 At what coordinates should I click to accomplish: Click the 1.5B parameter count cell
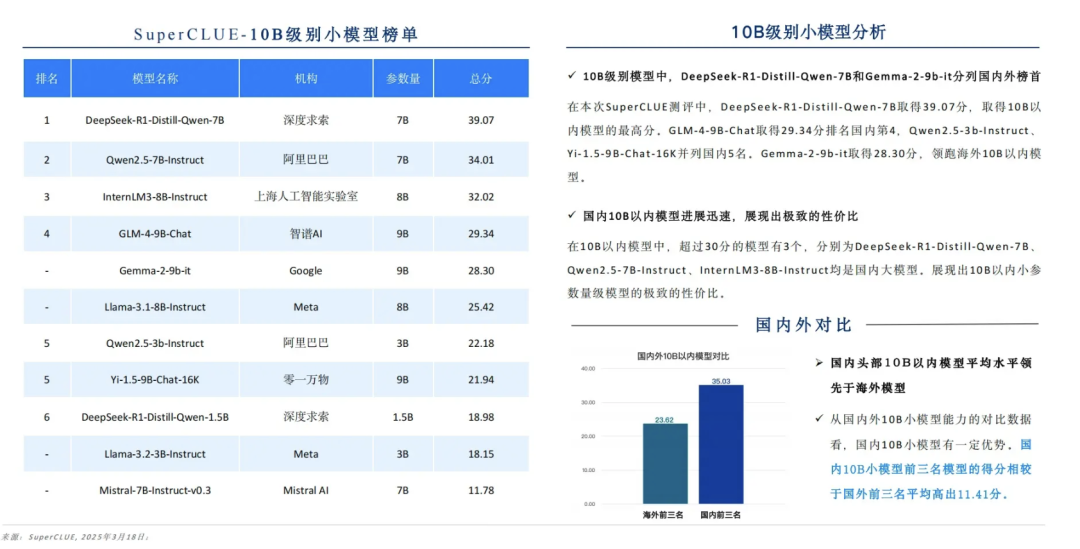pyautogui.click(x=403, y=417)
